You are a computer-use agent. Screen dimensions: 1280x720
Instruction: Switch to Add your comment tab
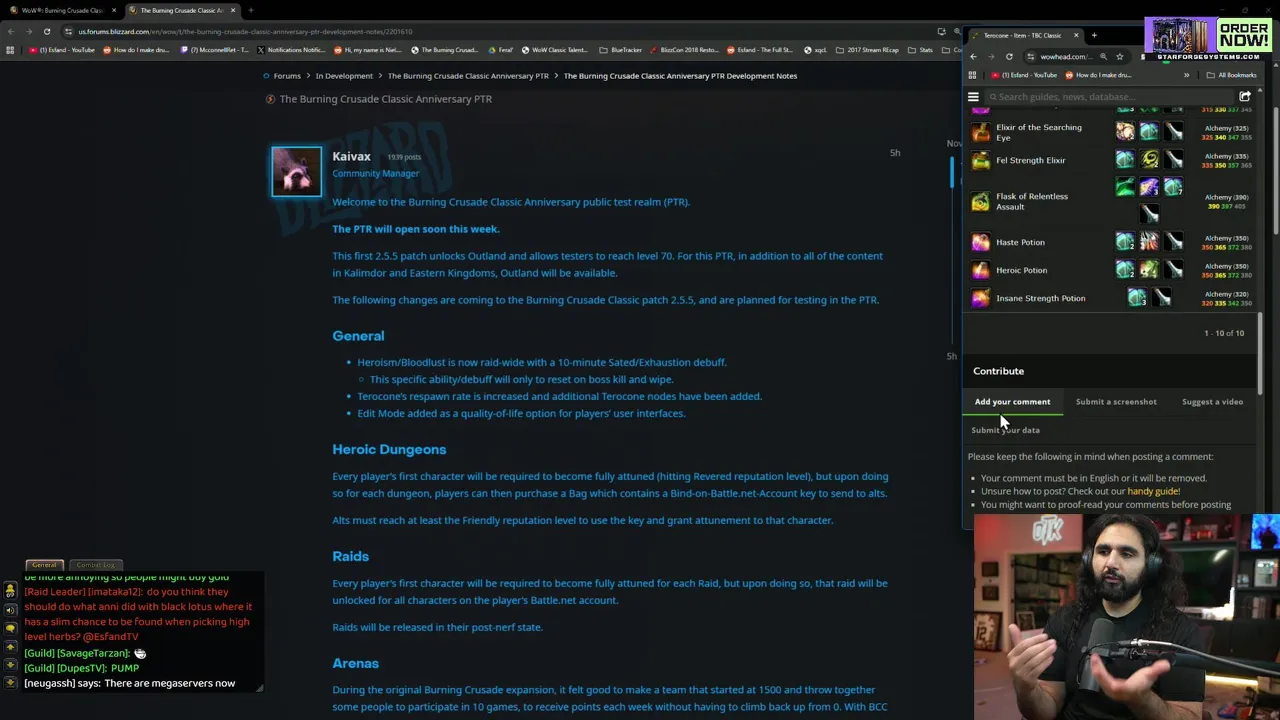click(1013, 402)
